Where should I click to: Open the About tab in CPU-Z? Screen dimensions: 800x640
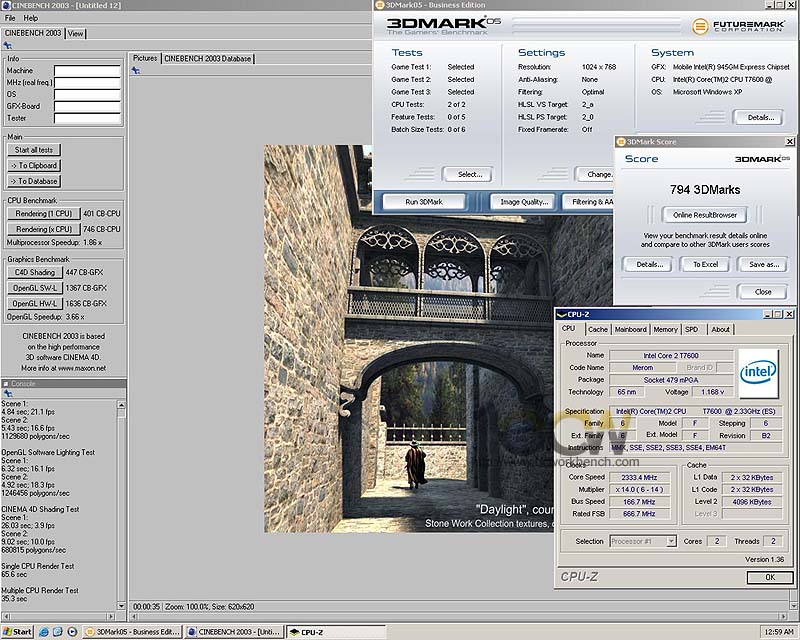pyautogui.click(x=720, y=330)
